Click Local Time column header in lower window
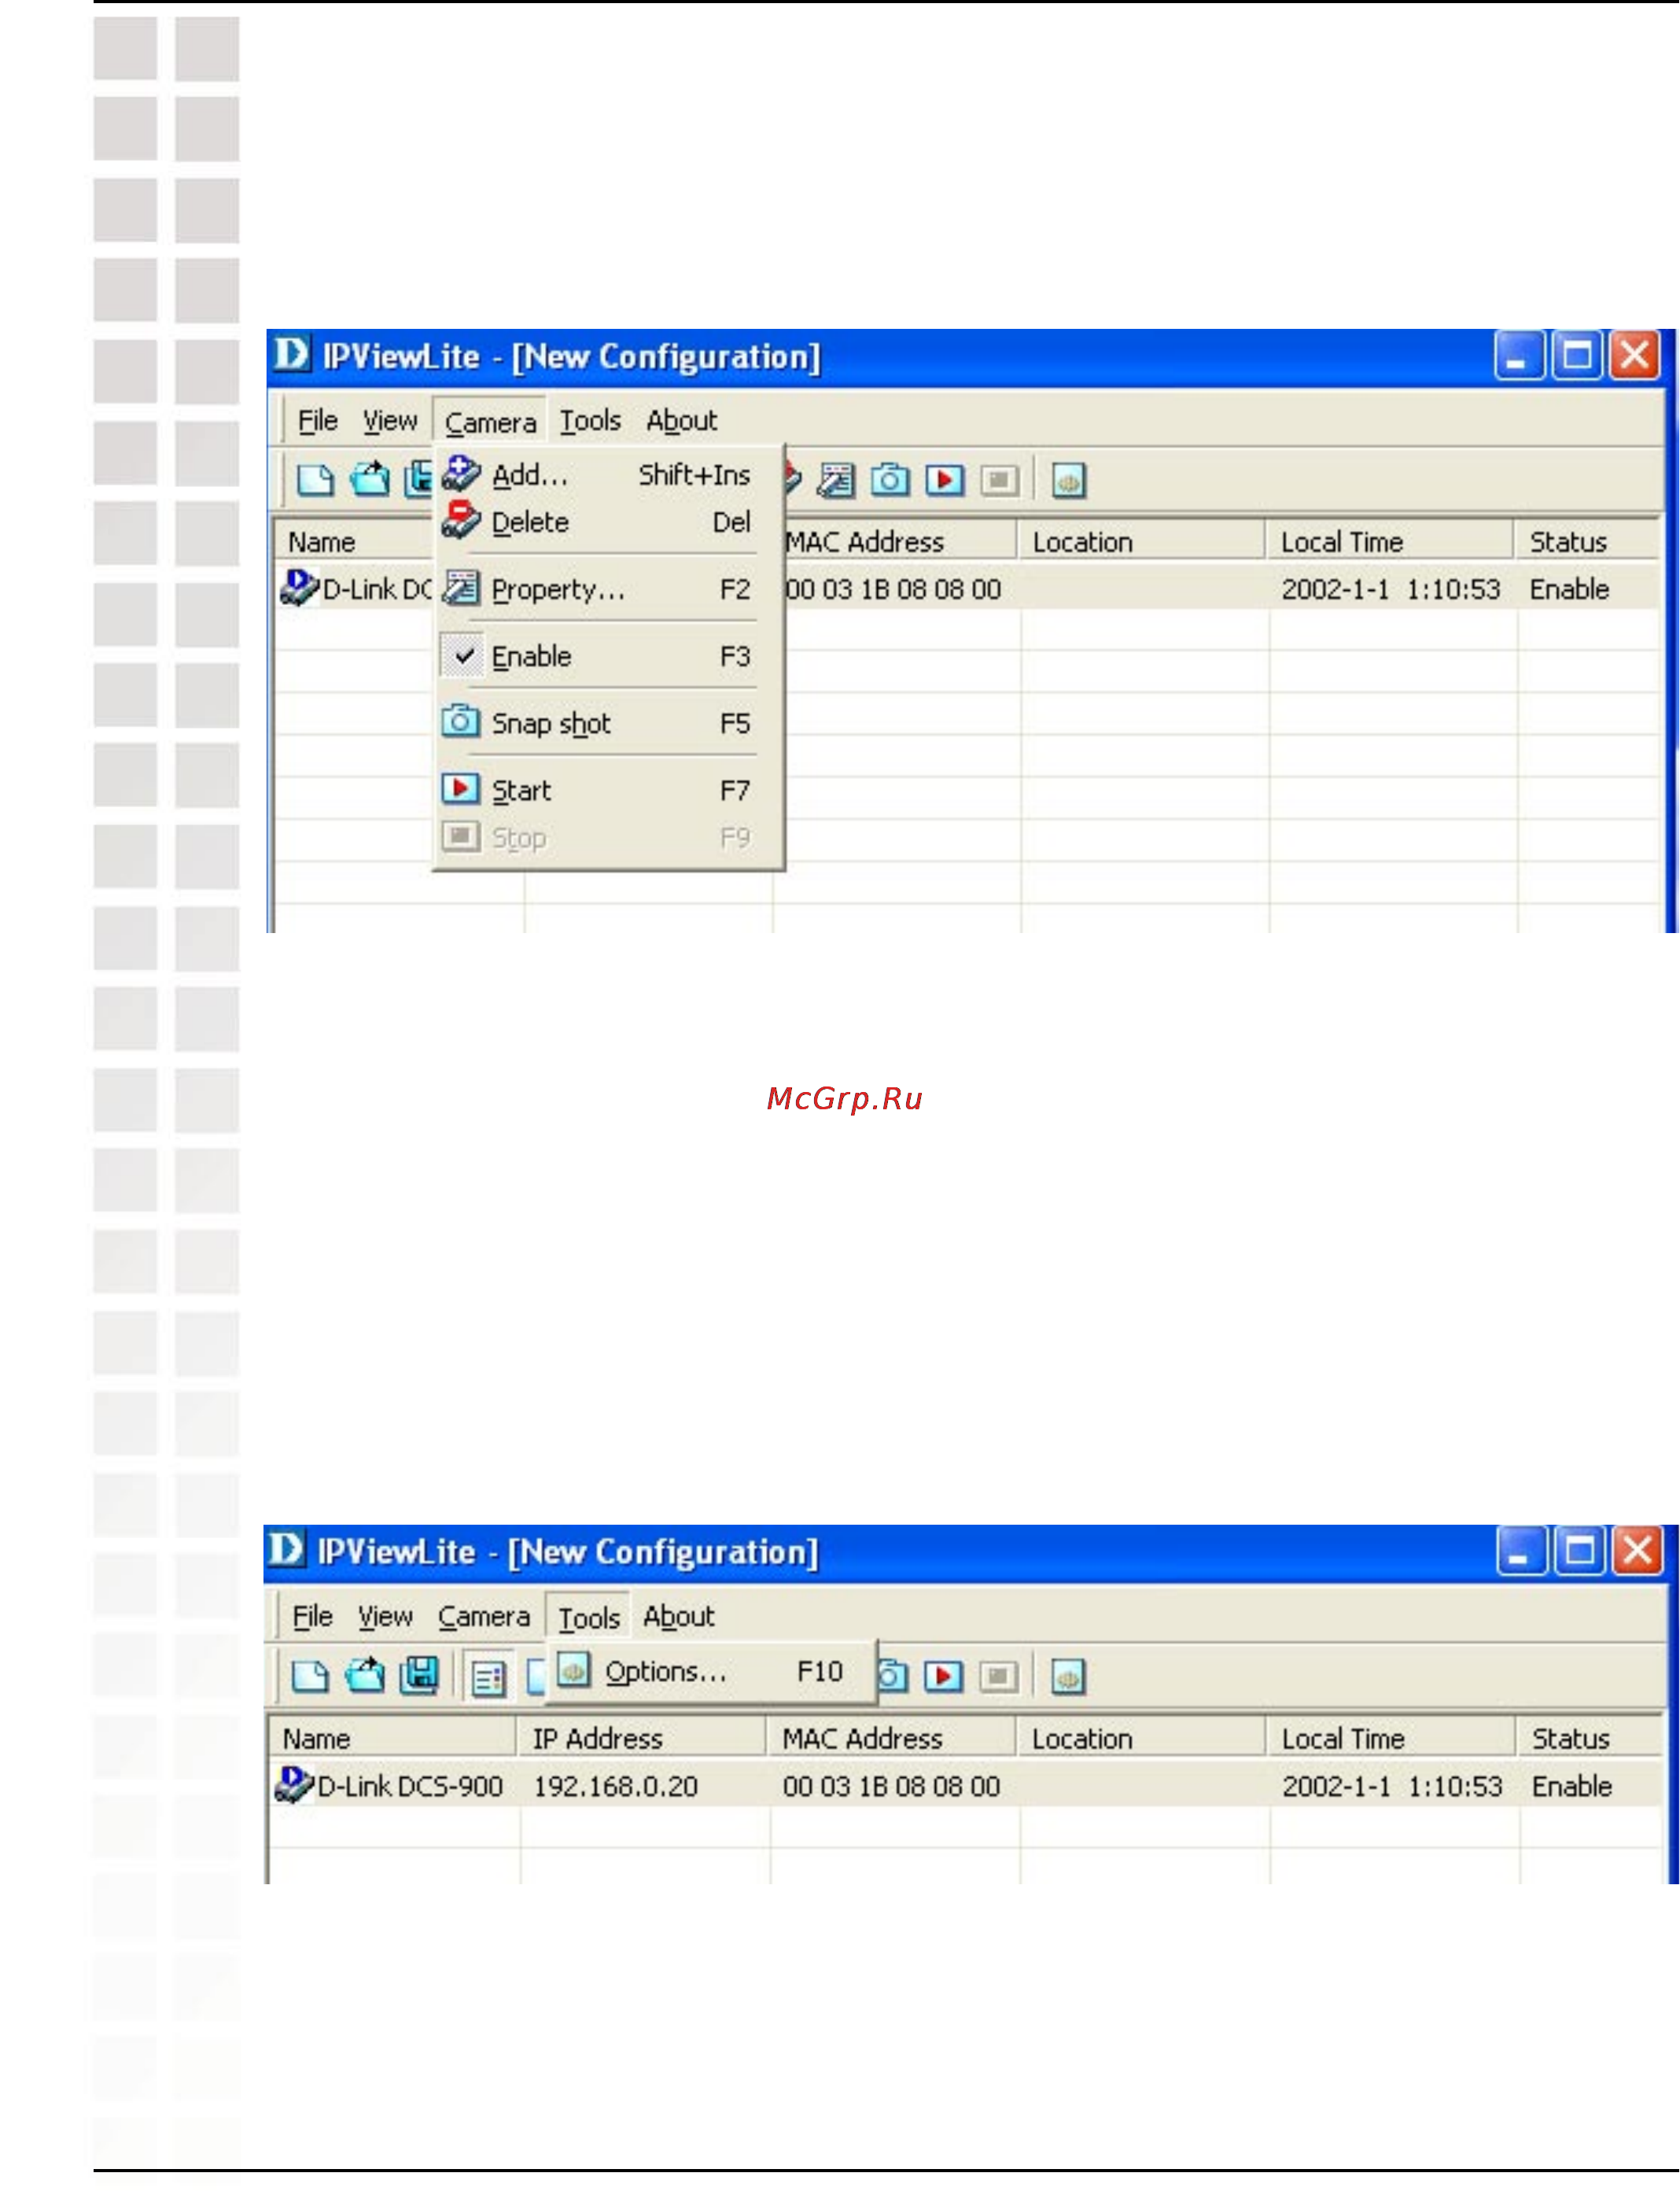 [x=1392, y=1738]
